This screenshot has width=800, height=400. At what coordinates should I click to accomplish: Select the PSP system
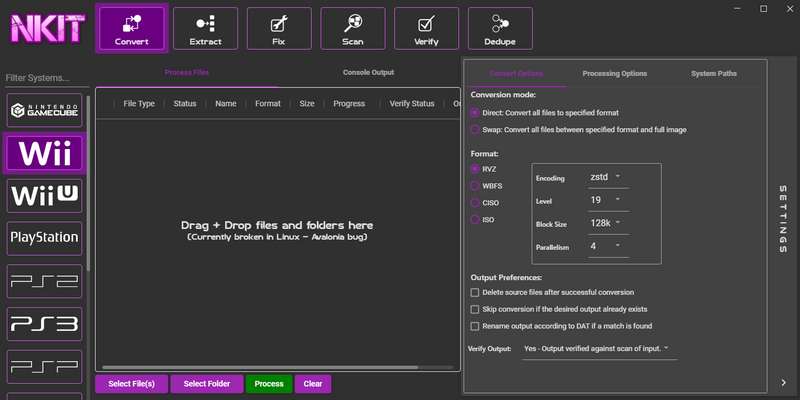(44, 367)
